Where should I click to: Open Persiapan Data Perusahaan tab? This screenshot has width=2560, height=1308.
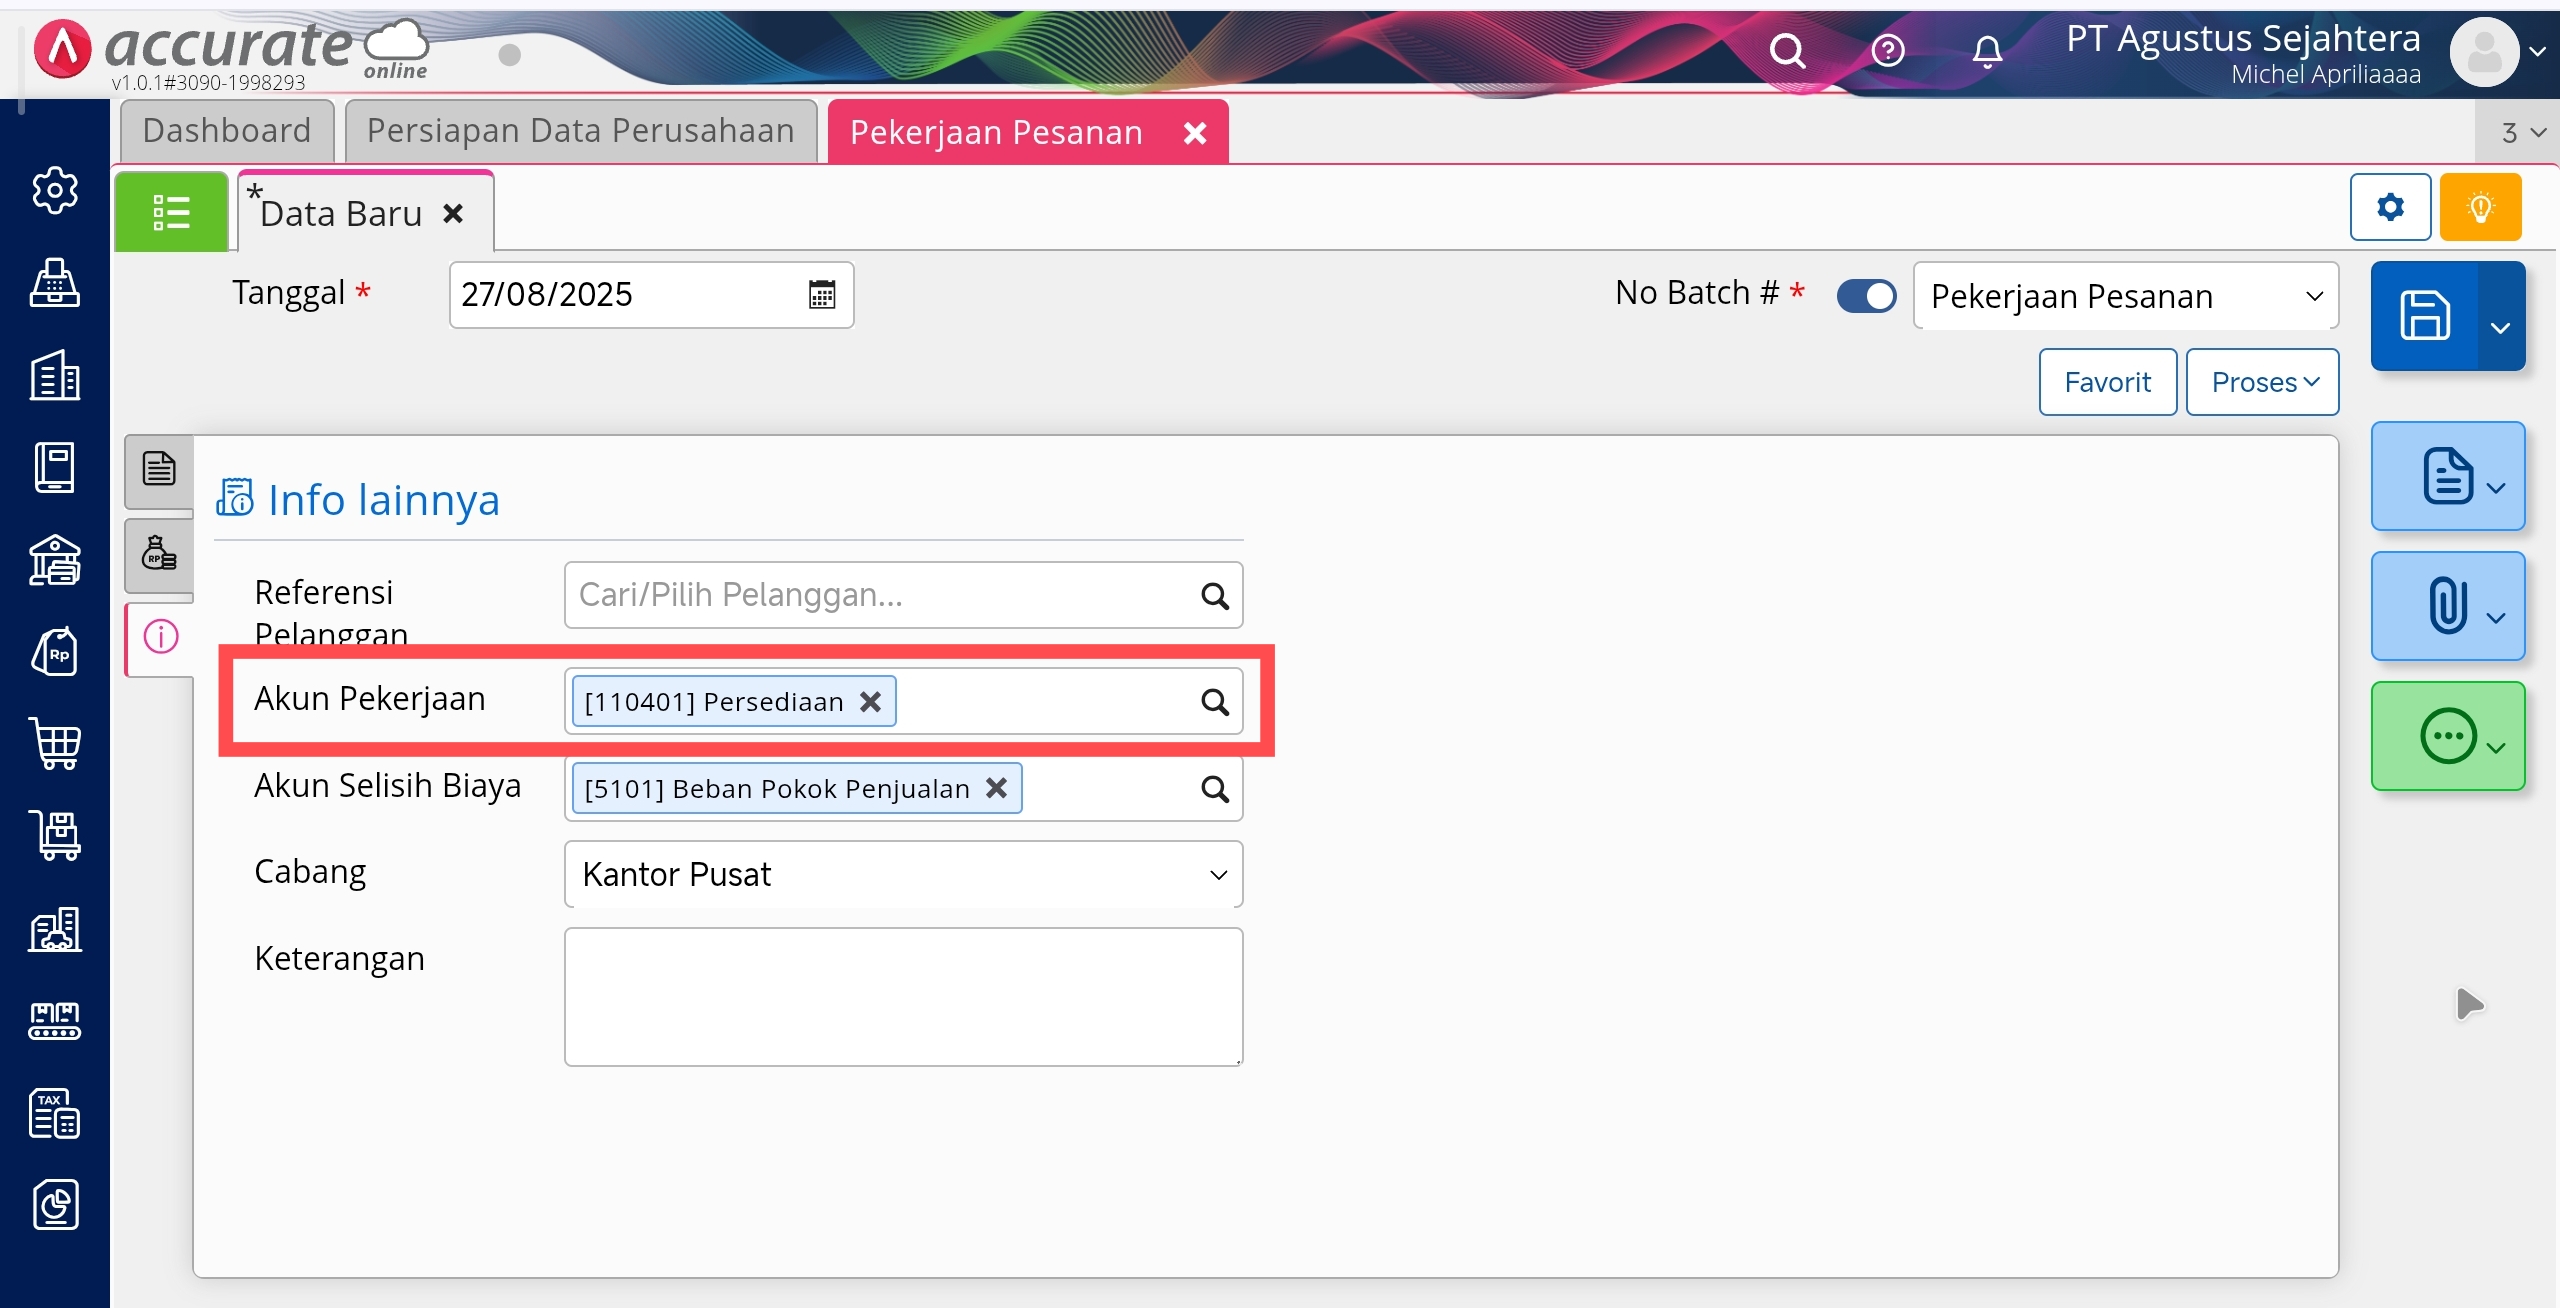tap(580, 131)
